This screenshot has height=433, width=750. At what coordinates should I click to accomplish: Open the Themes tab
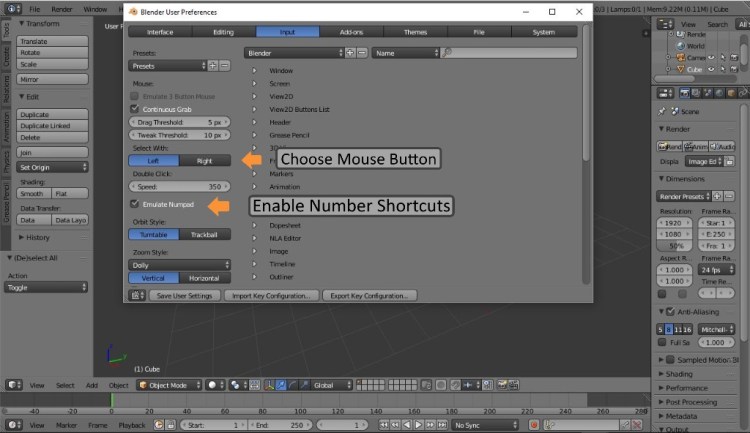pos(415,32)
